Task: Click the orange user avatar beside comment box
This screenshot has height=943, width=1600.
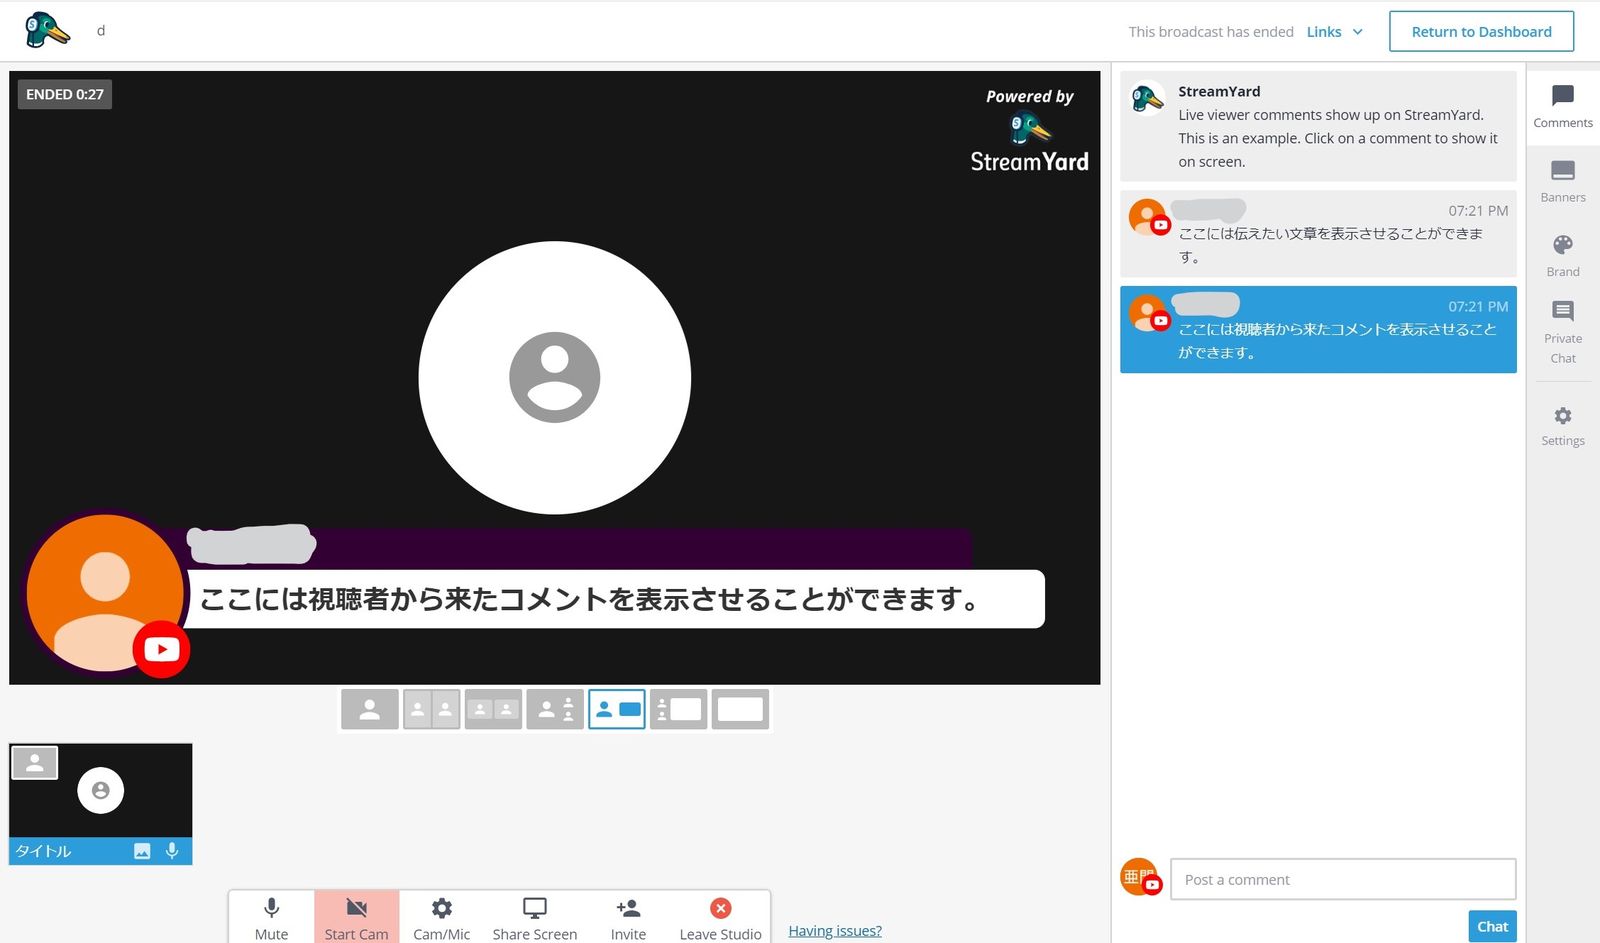Action: [x=1140, y=876]
